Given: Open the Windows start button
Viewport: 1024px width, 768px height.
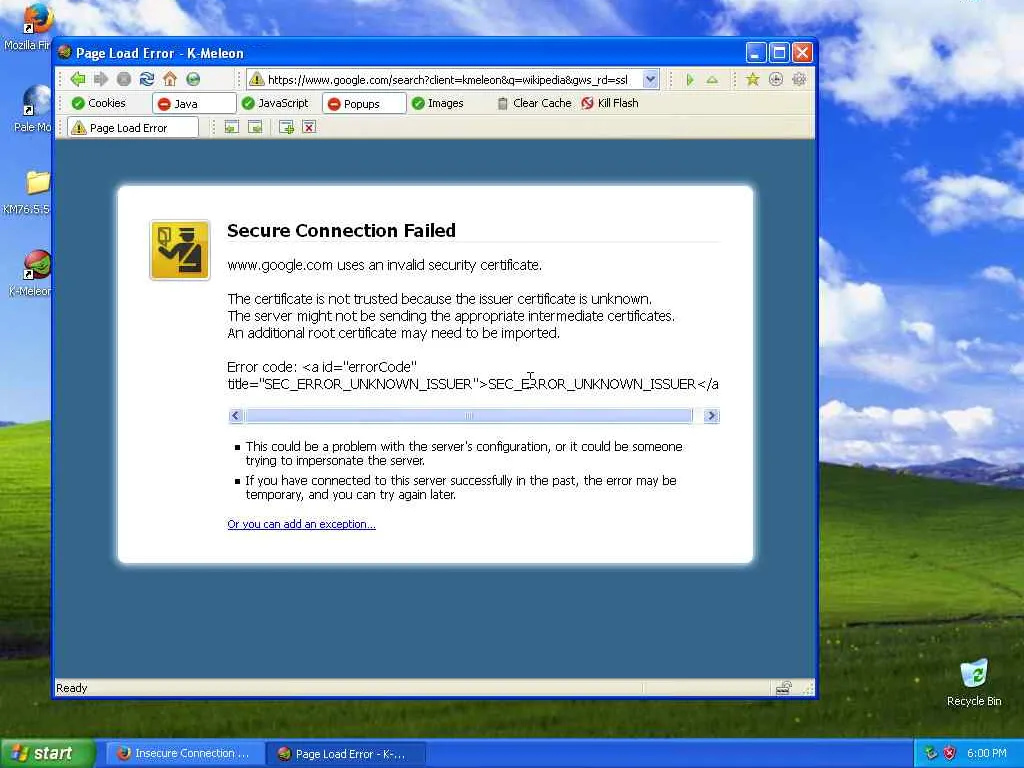Looking at the screenshot, I should pyautogui.click(x=47, y=753).
